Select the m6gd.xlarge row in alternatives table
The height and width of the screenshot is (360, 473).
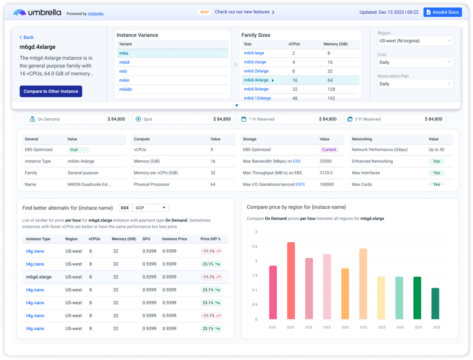125,277
